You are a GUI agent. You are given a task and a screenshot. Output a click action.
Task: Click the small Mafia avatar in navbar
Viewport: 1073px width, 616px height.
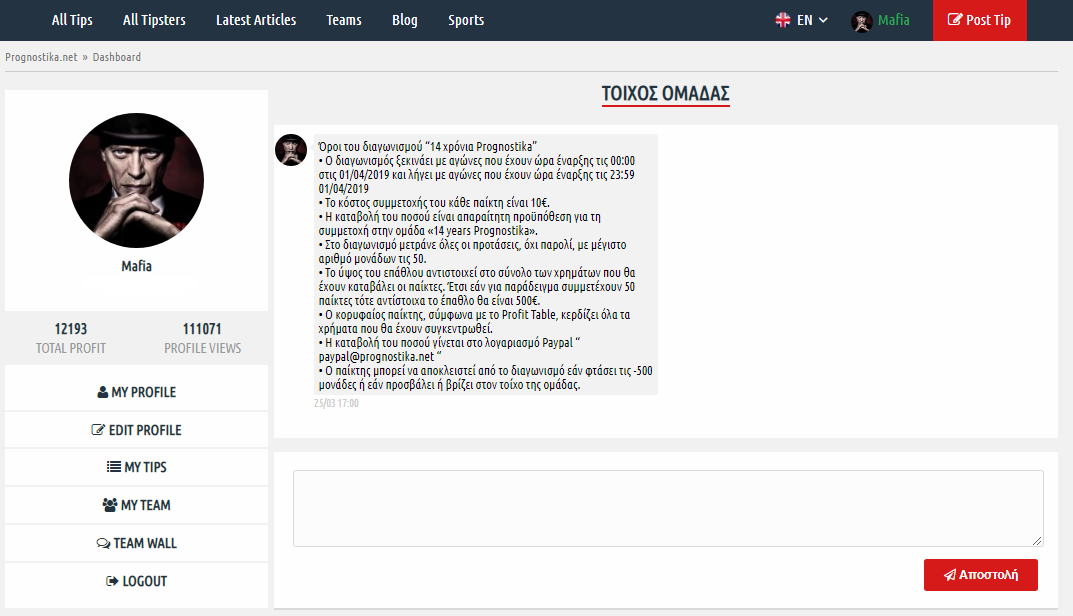coord(862,21)
